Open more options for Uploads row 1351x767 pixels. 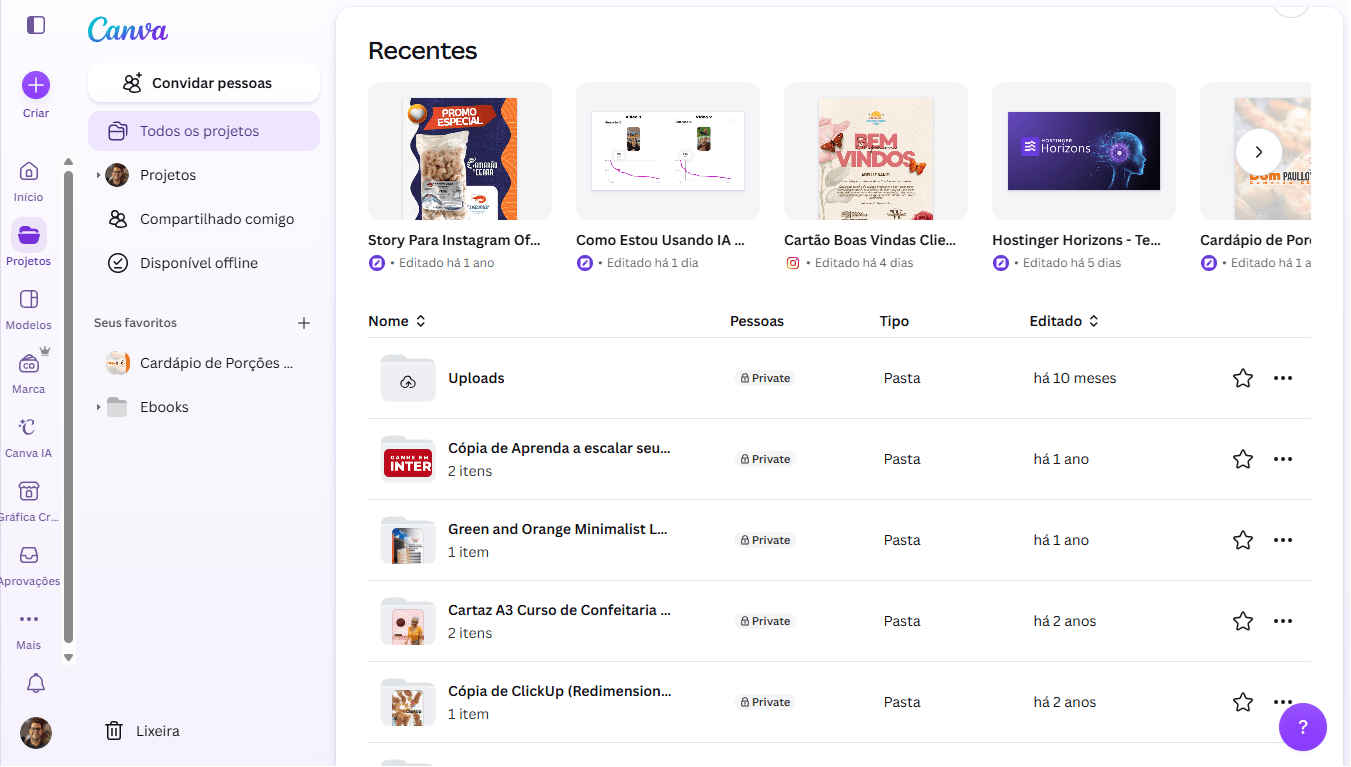click(x=1283, y=378)
